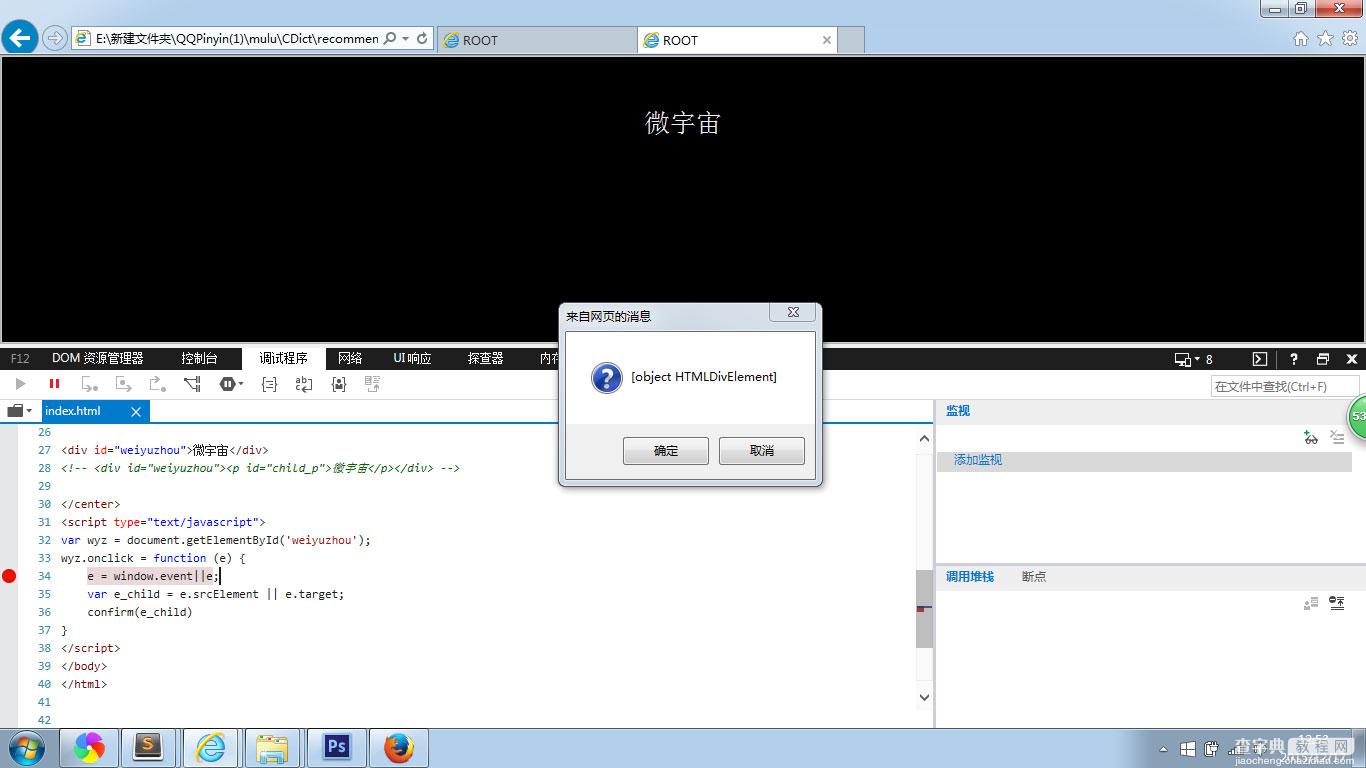Refresh the page using the address bar

click(x=422, y=39)
